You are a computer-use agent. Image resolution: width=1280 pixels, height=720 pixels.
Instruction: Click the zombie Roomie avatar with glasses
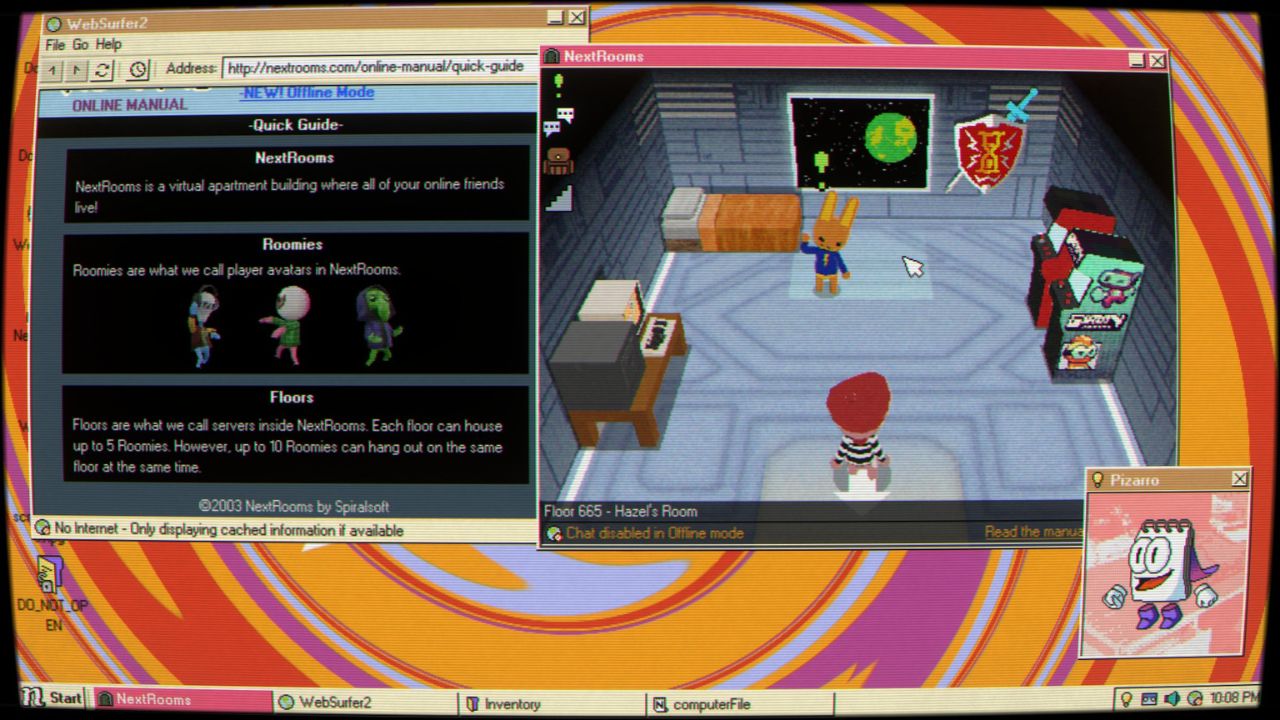coord(205,326)
